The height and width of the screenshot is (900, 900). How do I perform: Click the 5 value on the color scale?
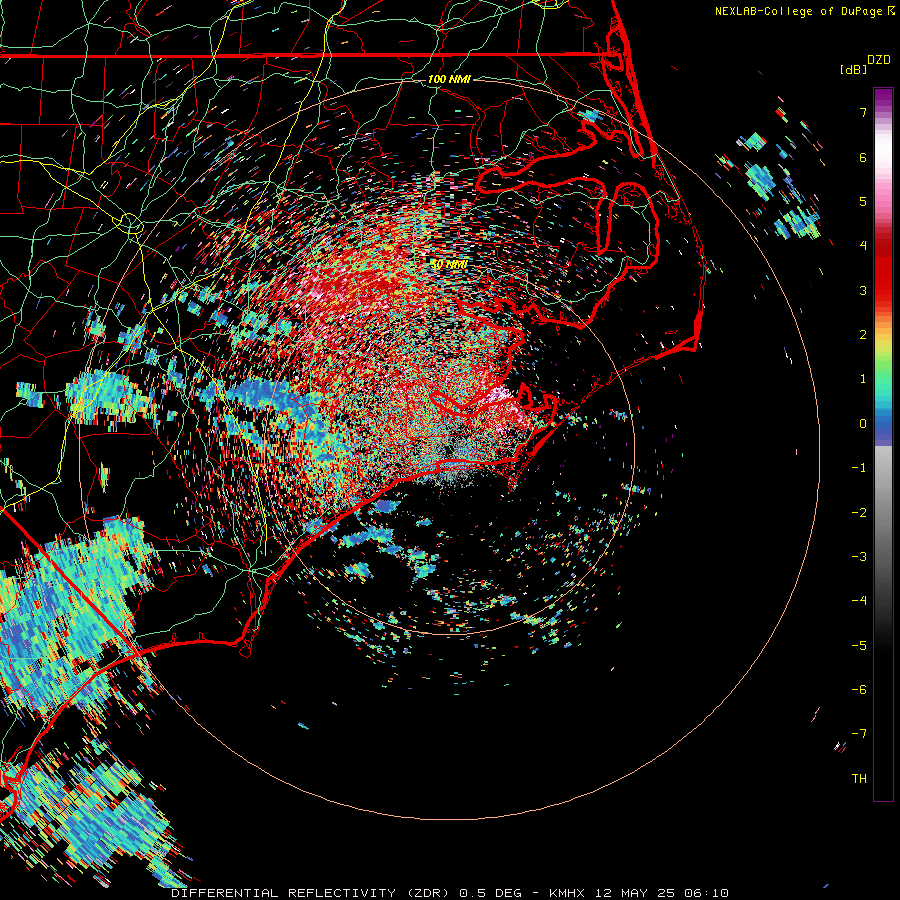[863, 201]
